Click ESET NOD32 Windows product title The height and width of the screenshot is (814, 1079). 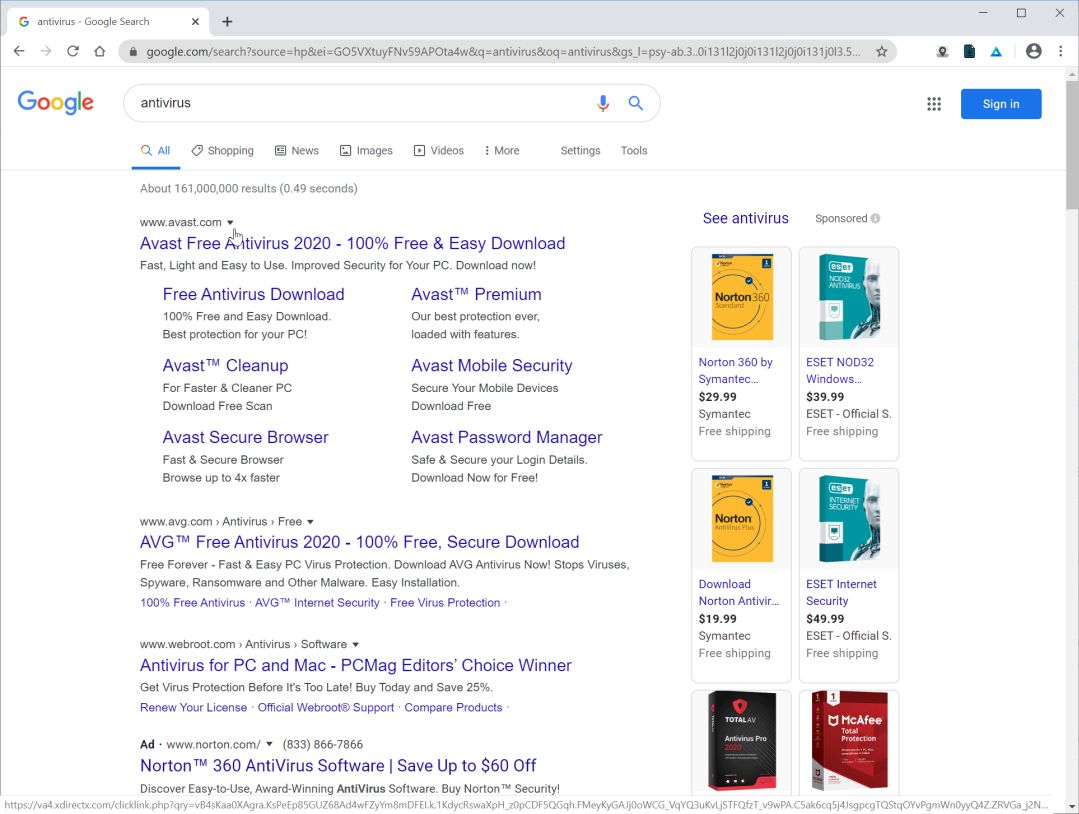(x=840, y=370)
